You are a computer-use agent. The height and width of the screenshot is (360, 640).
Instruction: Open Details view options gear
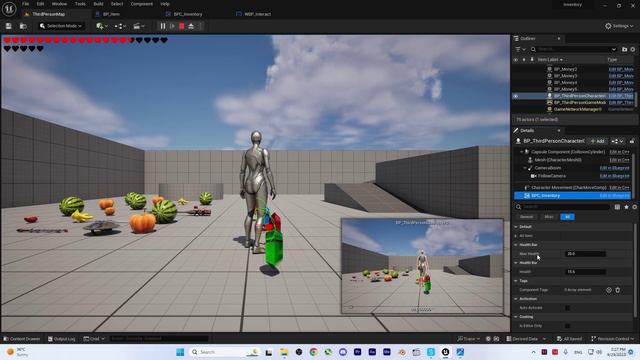click(634, 207)
